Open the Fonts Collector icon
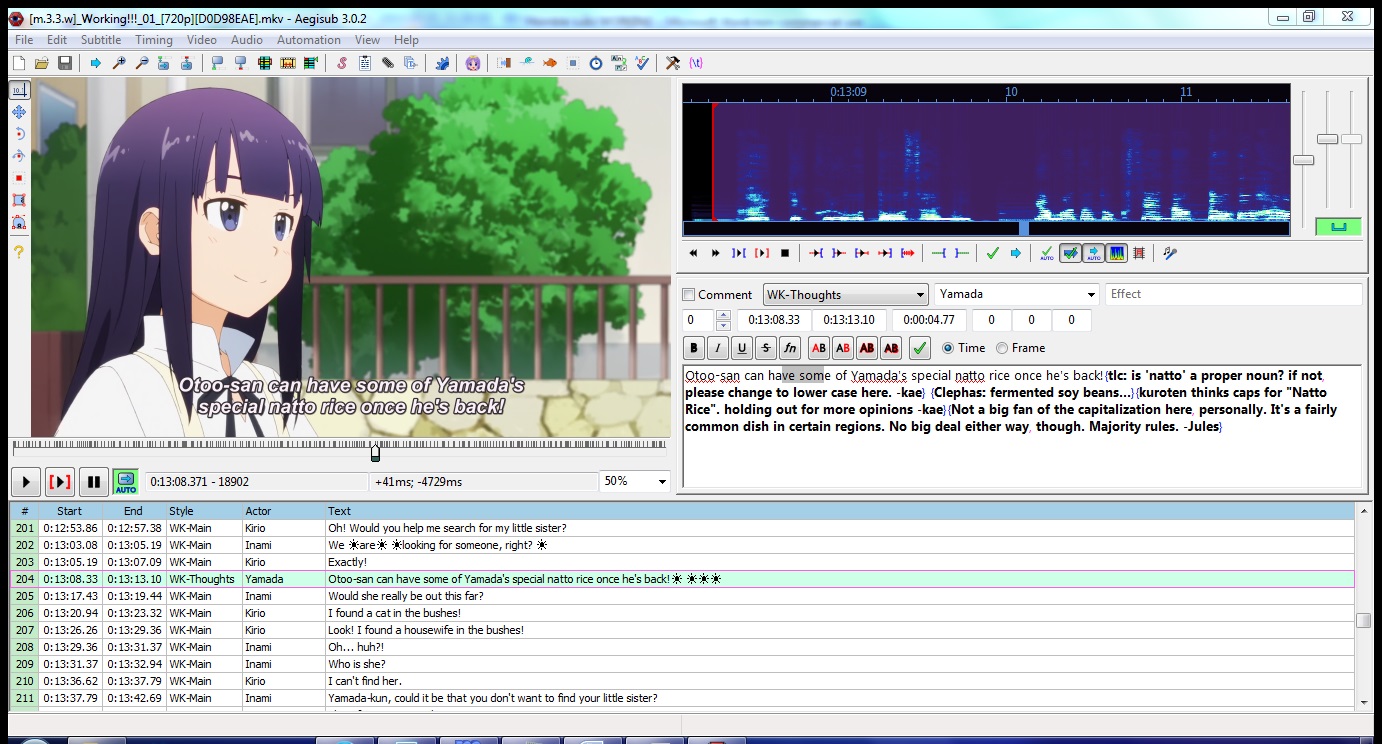1382x744 pixels. pyautogui.click(x=411, y=63)
